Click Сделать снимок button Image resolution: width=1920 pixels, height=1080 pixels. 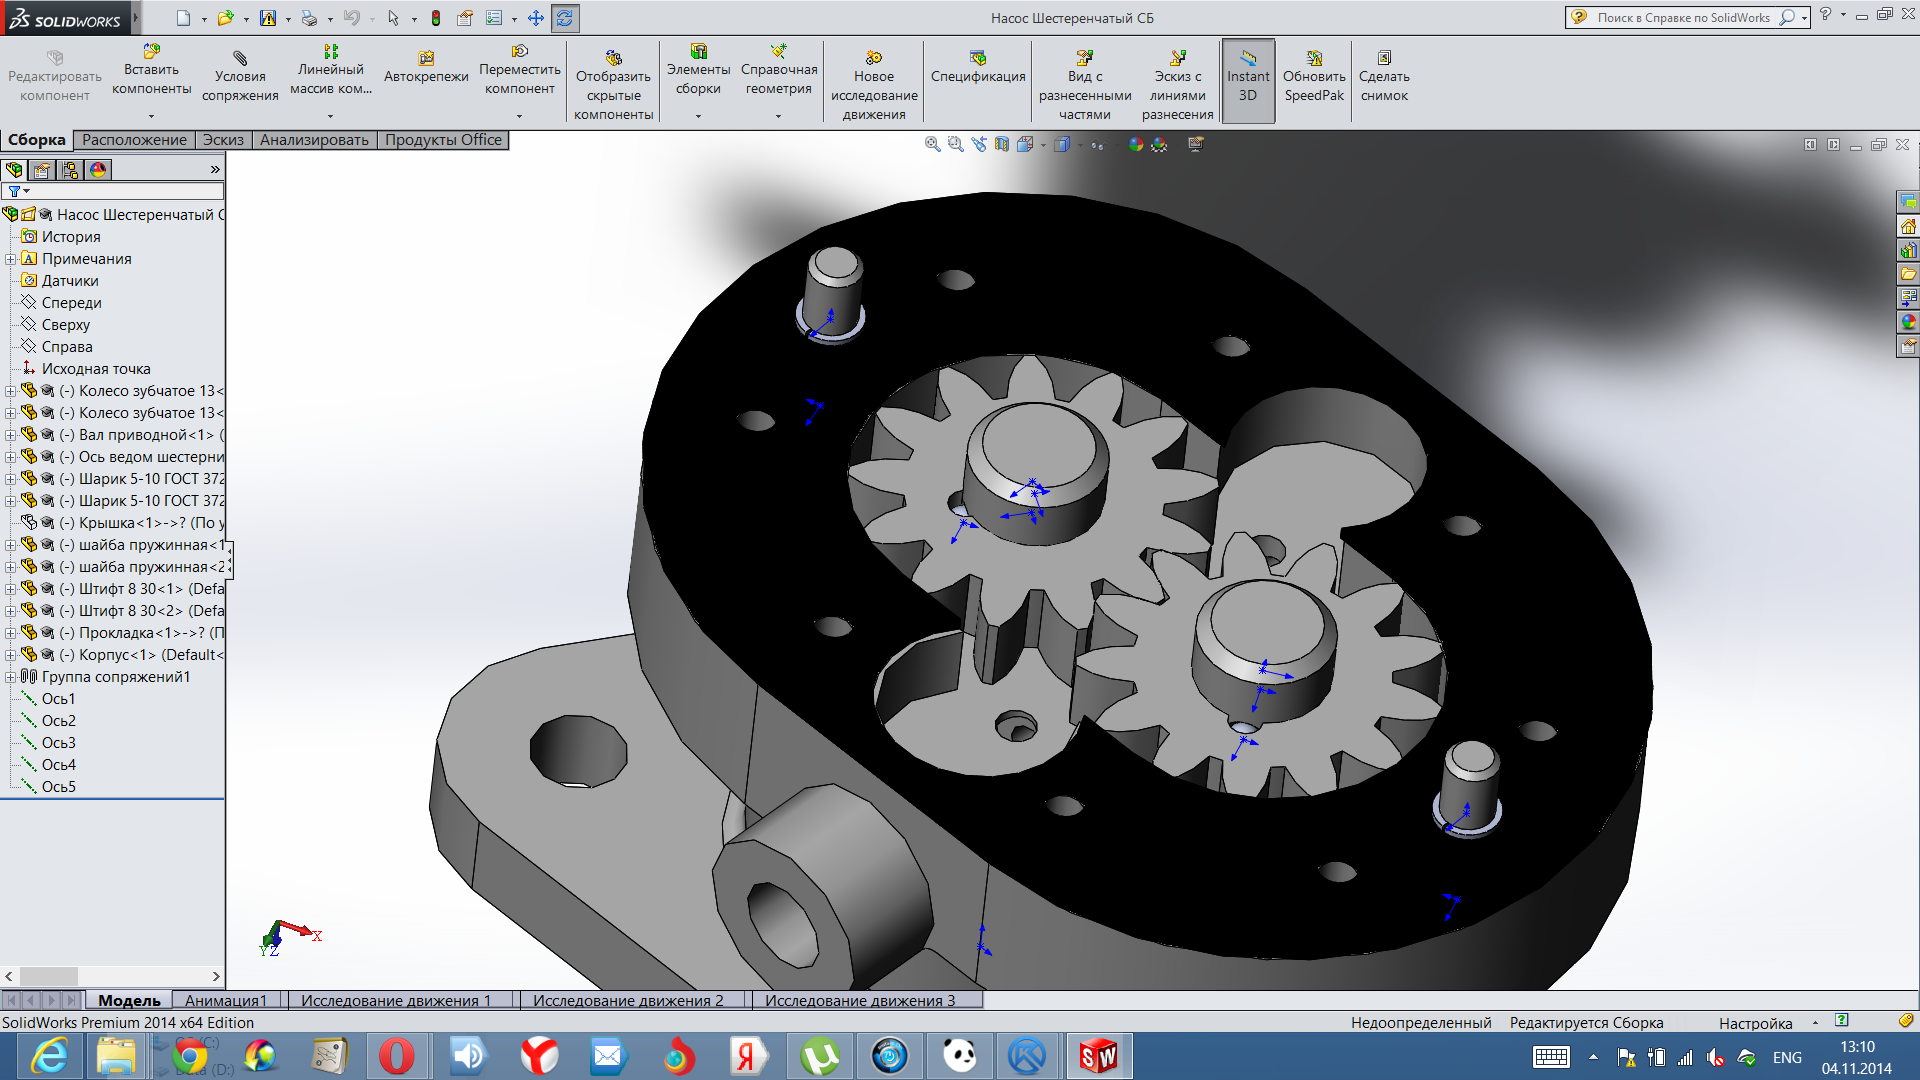point(1384,76)
